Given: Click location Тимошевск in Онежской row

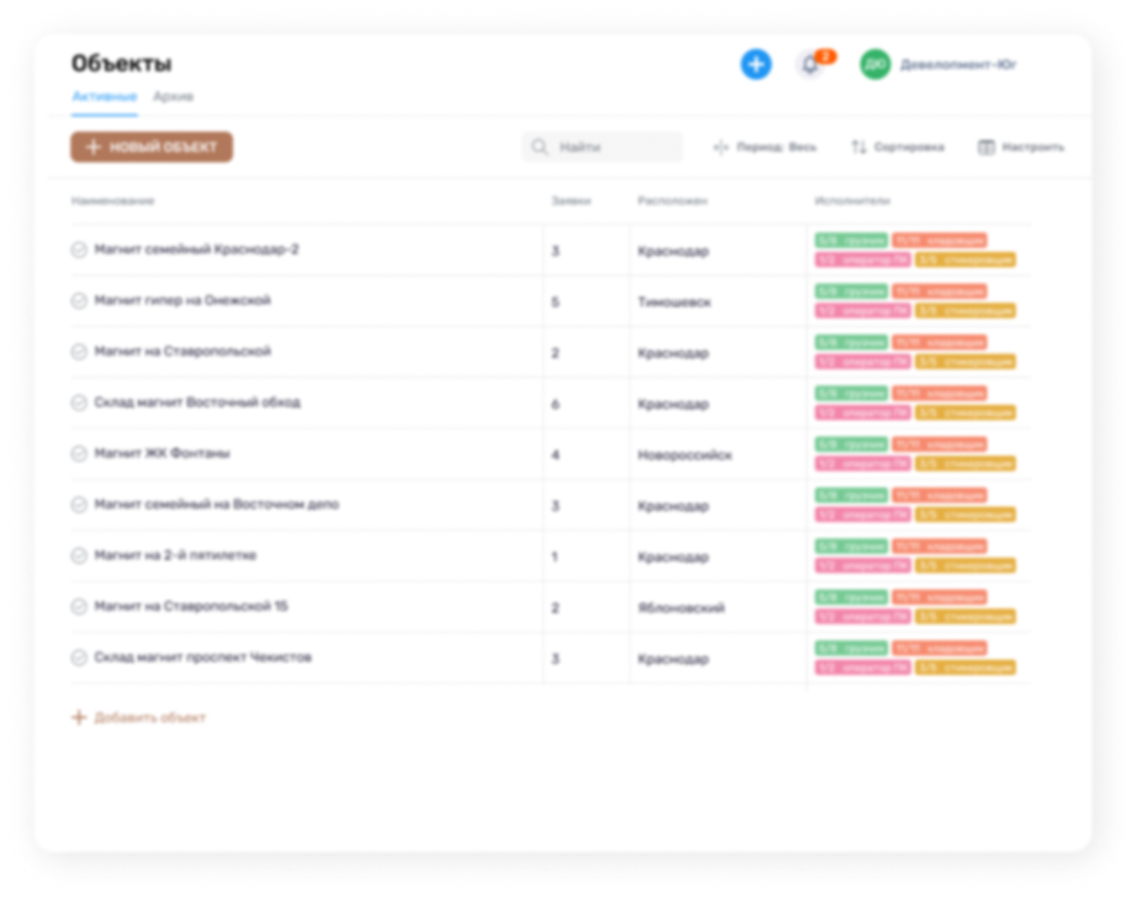Looking at the screenshot, I should coord(674,302).
